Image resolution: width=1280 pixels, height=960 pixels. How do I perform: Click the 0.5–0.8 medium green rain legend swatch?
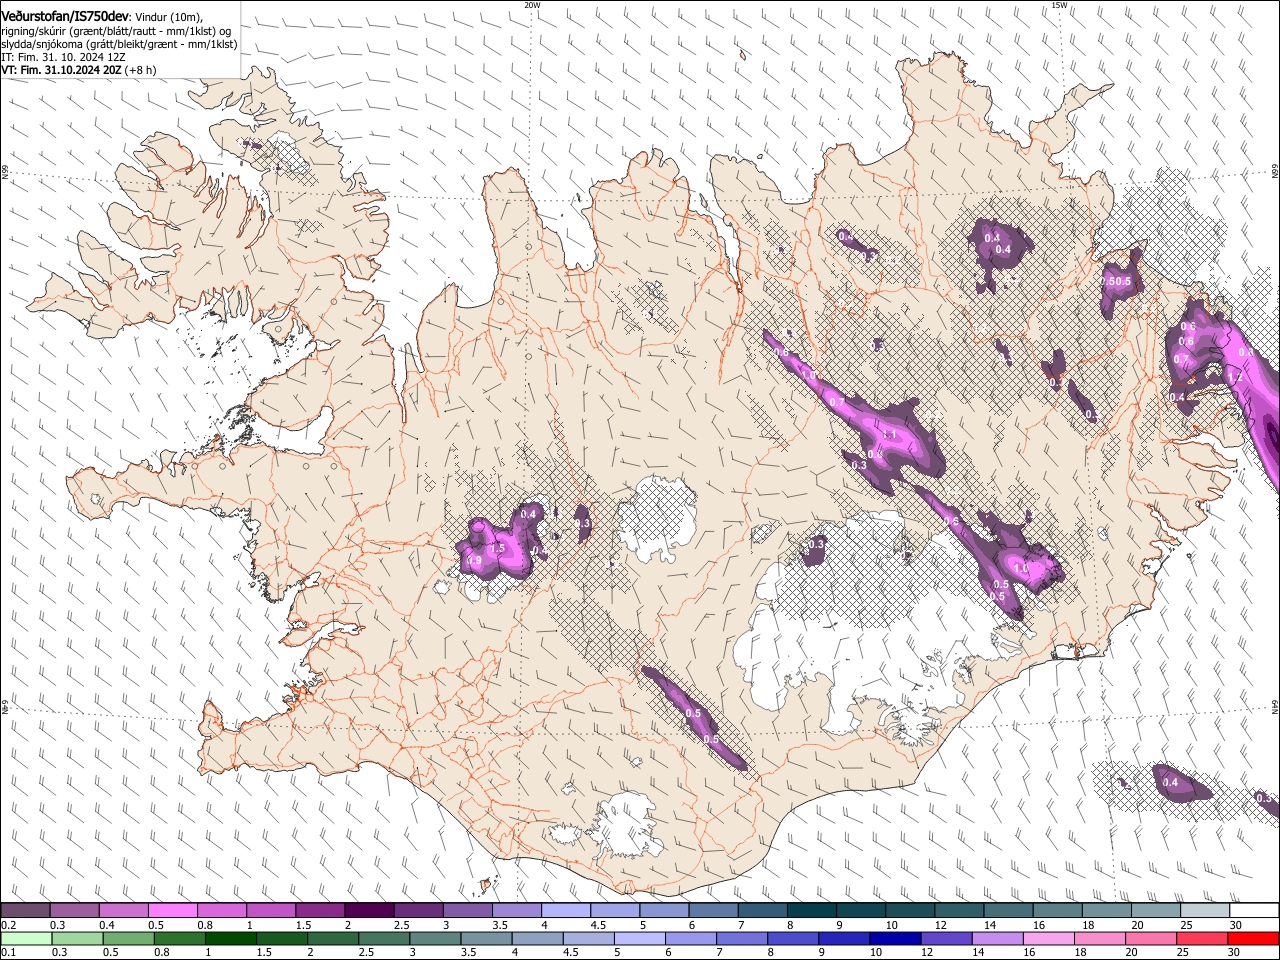coord(128,939)
